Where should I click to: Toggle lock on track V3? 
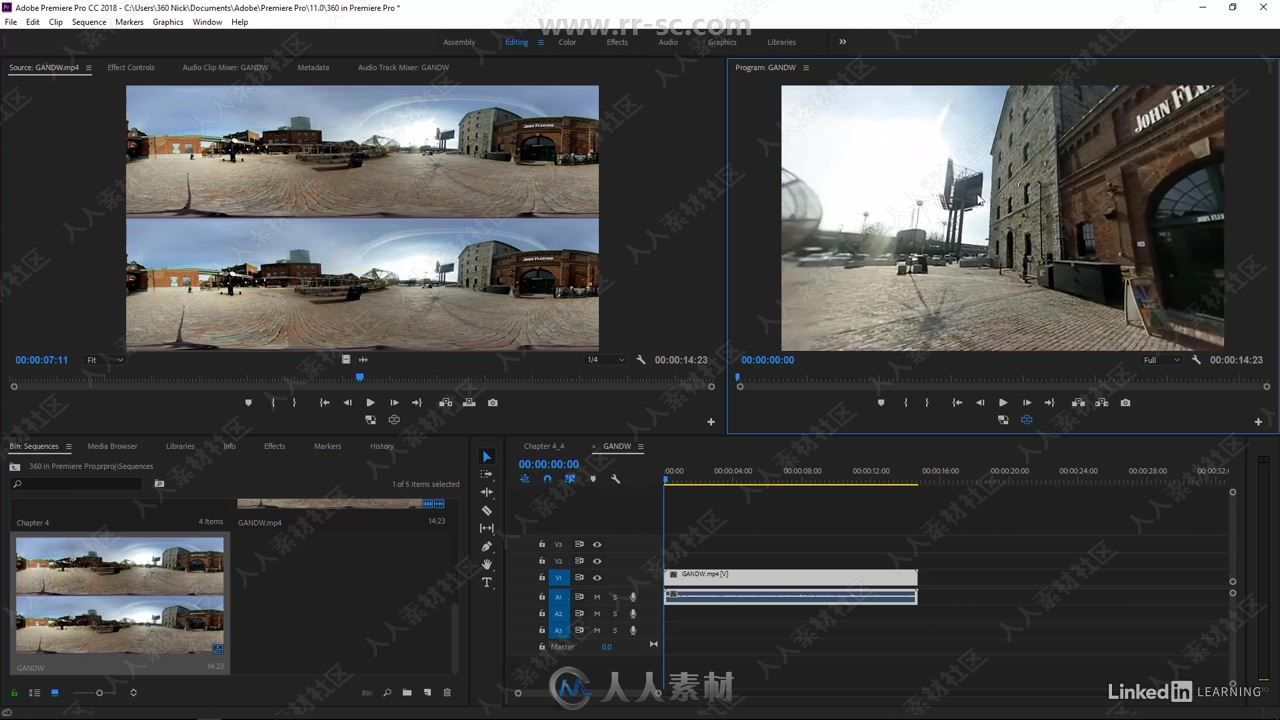click(x=542, y=545)
